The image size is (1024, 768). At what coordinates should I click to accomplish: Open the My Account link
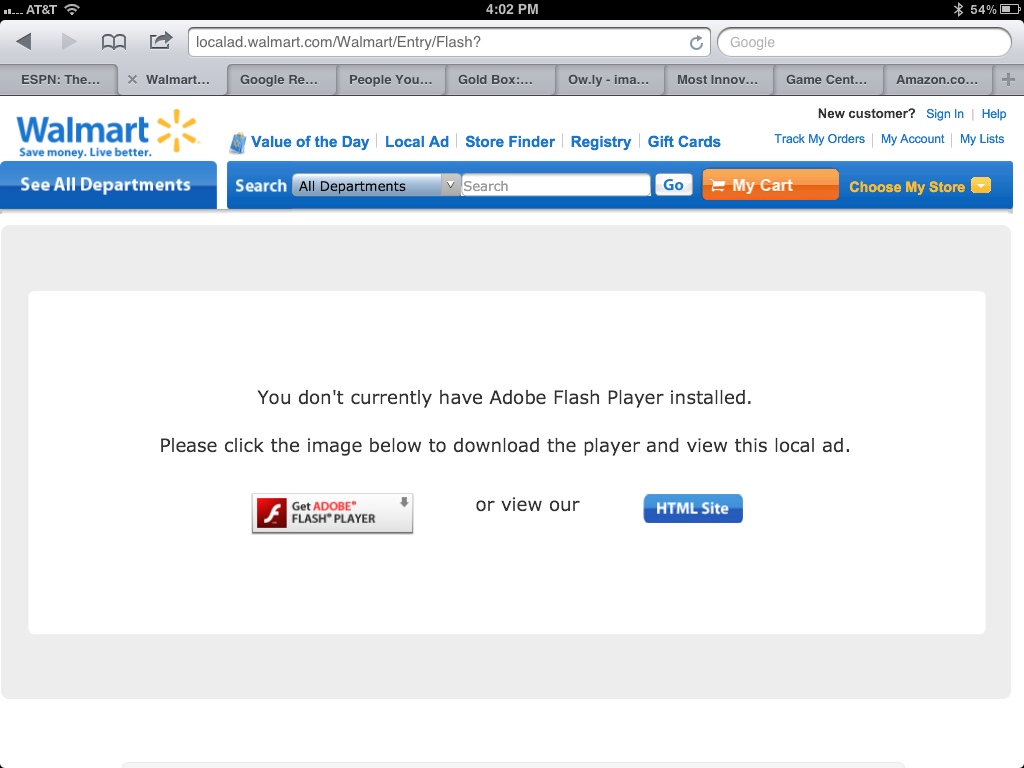tap(912, 139)
